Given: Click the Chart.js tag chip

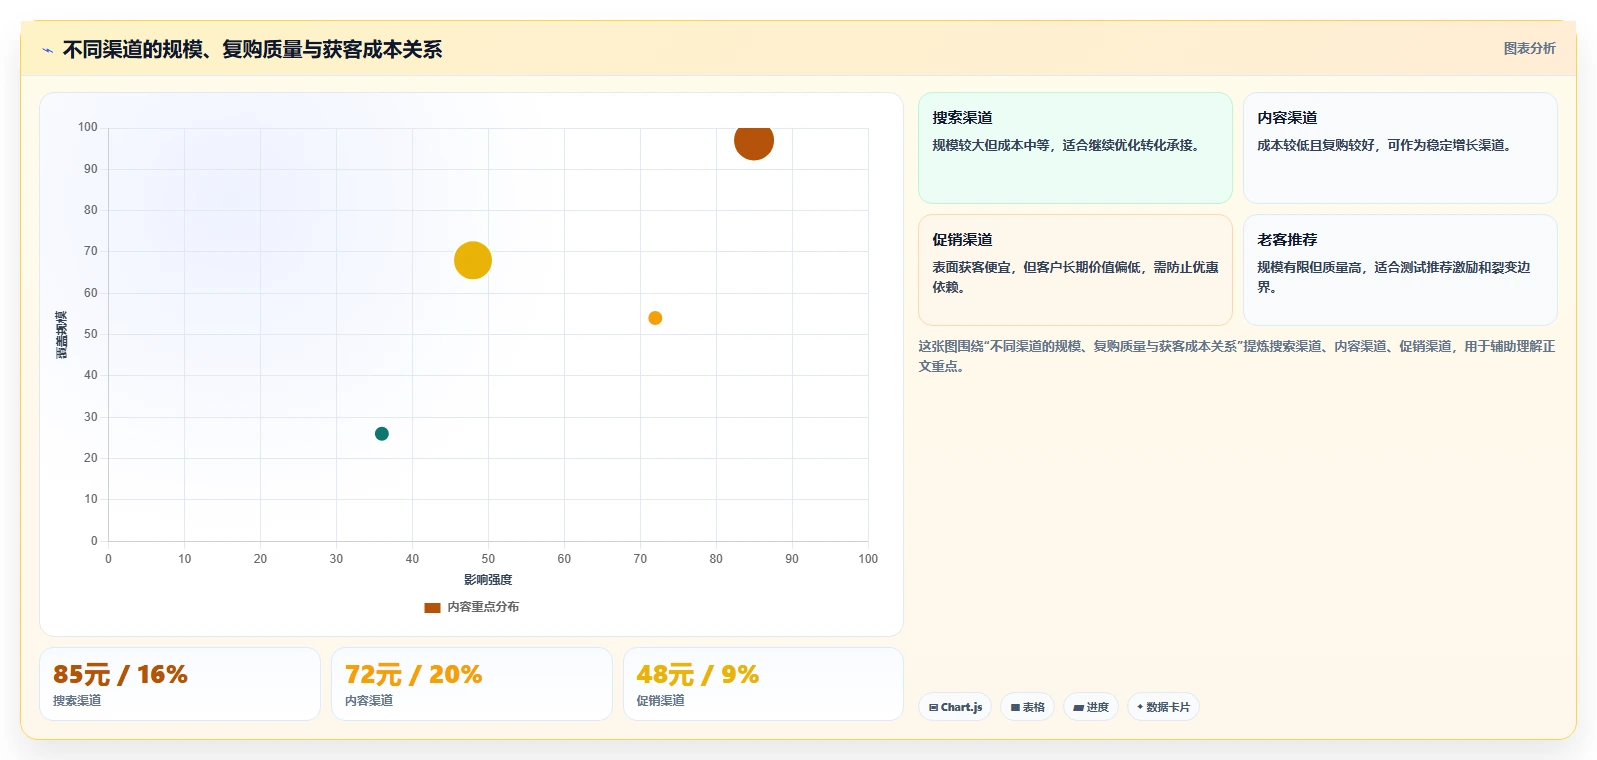Looking at the screenshot, I should [x=955, y=707].
